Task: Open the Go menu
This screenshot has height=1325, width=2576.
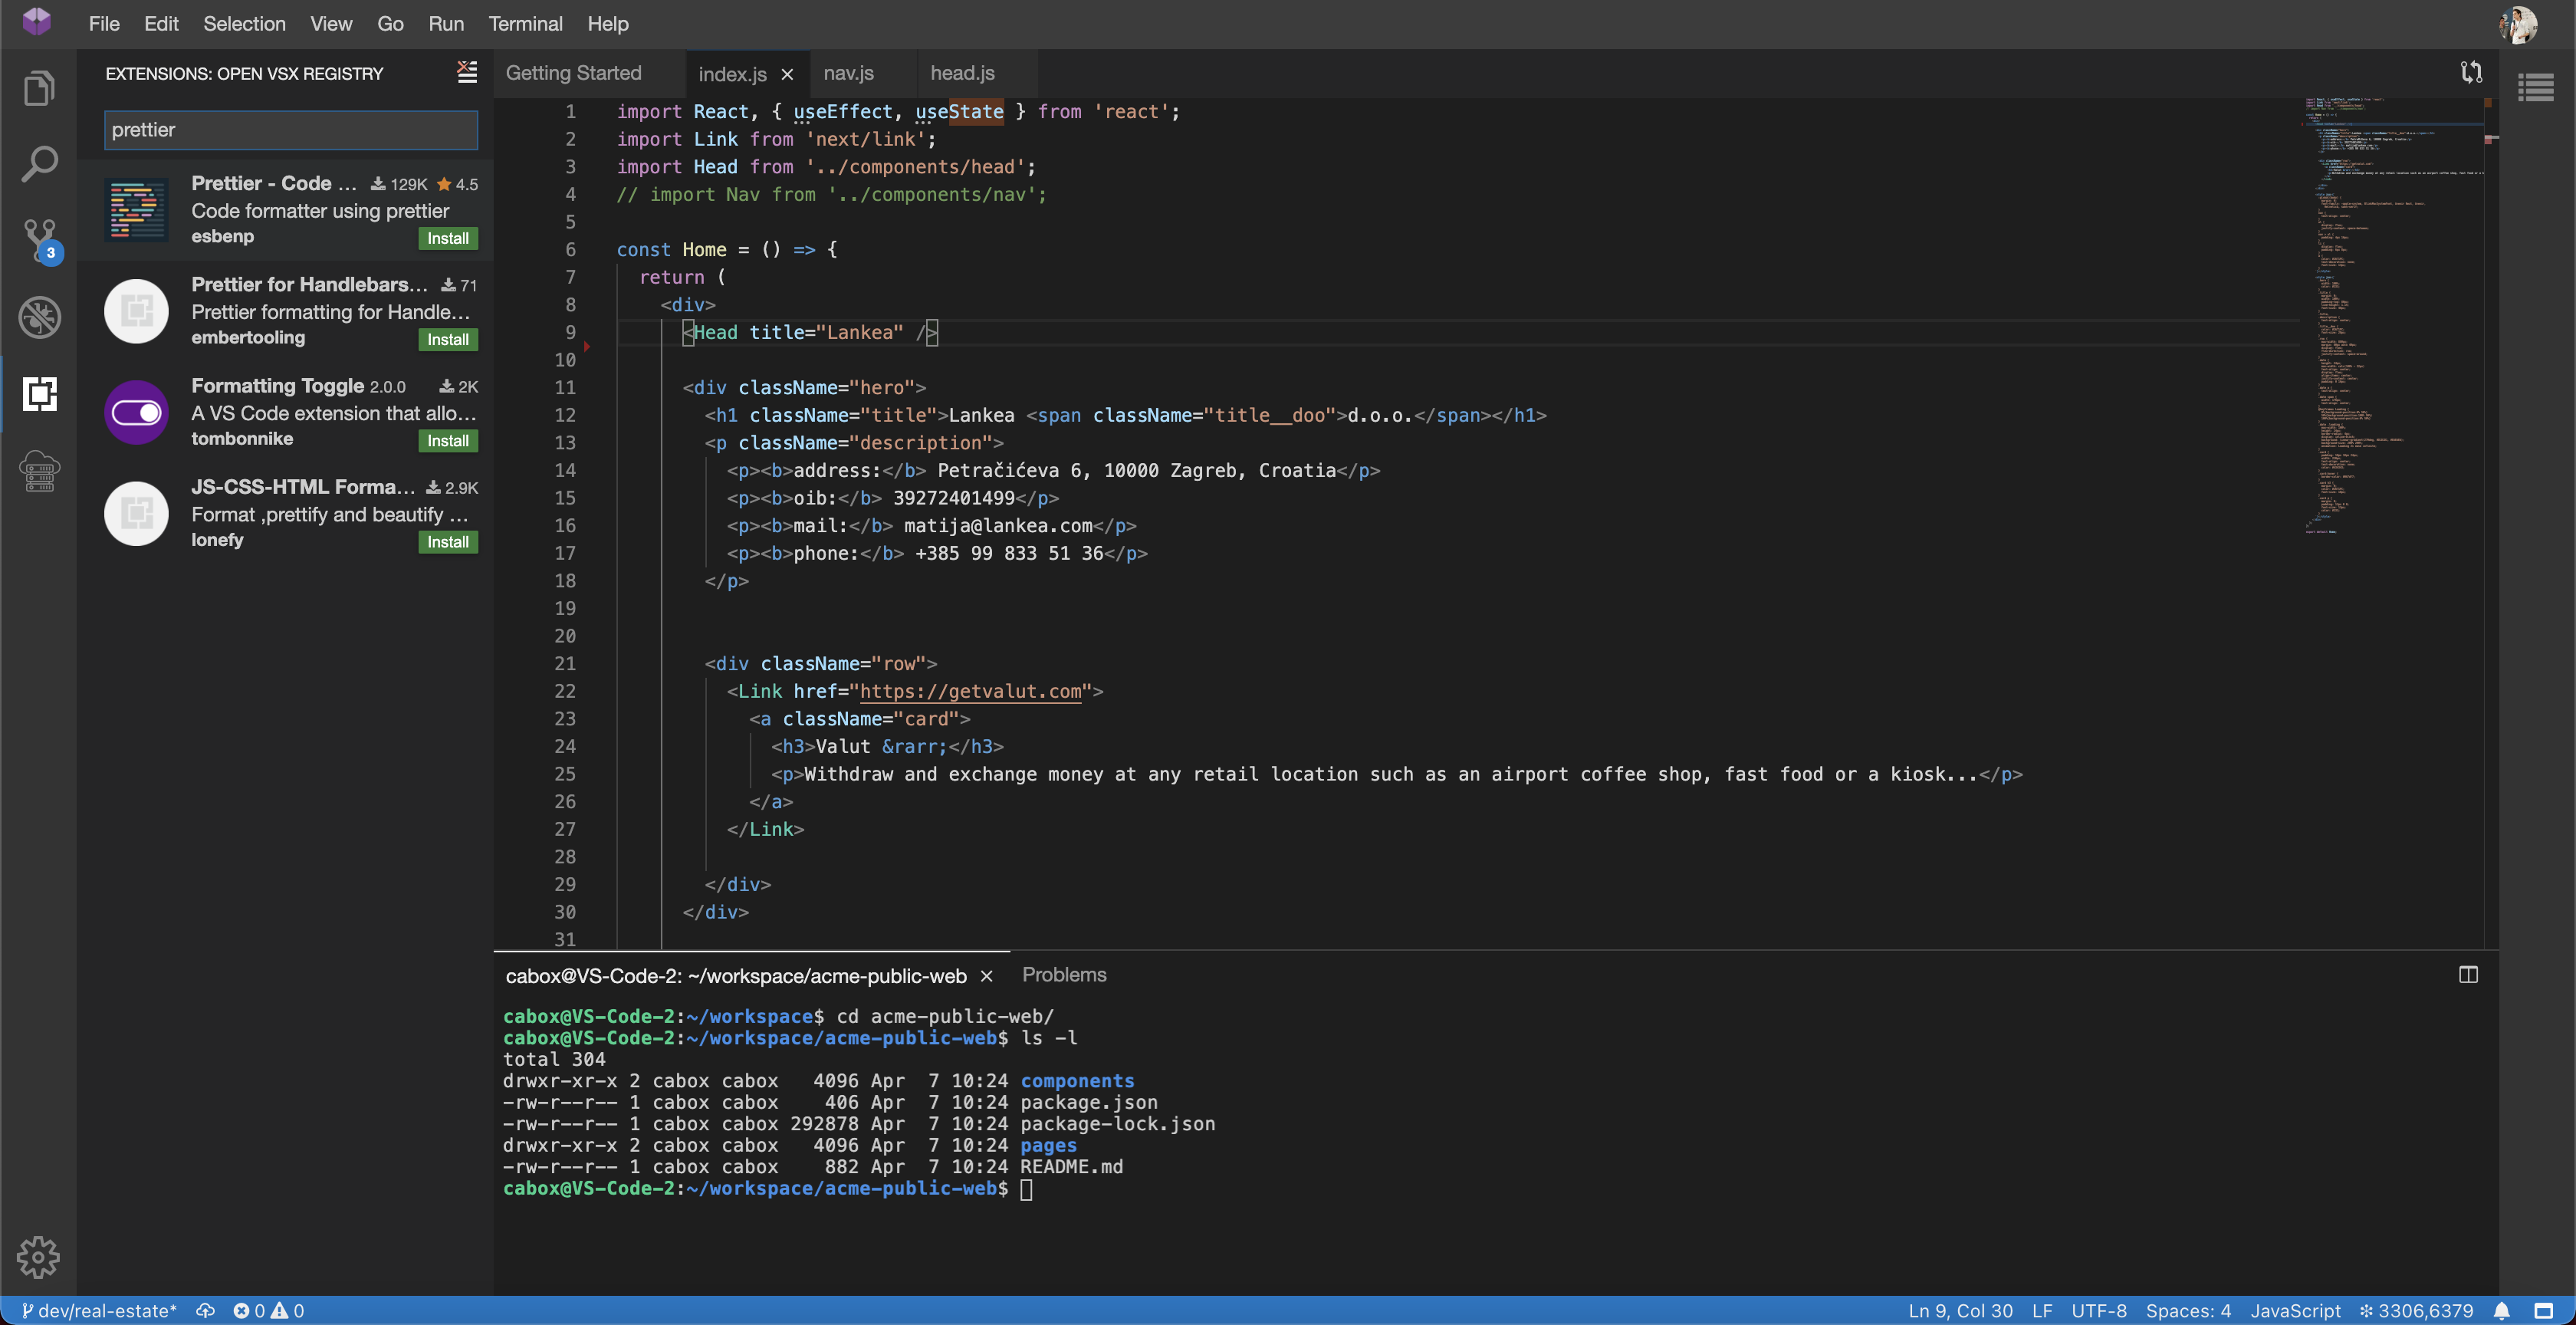Action: pos(390,23)
